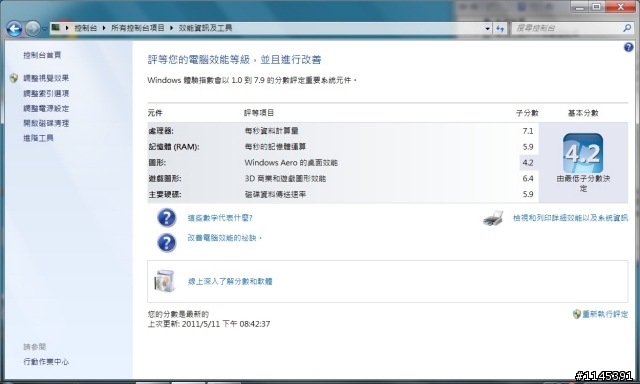Click question icon beside 這些數字代表什麼
Image resolution: width=640 pixels, height=384 pixels.
(x=167, y=218)
